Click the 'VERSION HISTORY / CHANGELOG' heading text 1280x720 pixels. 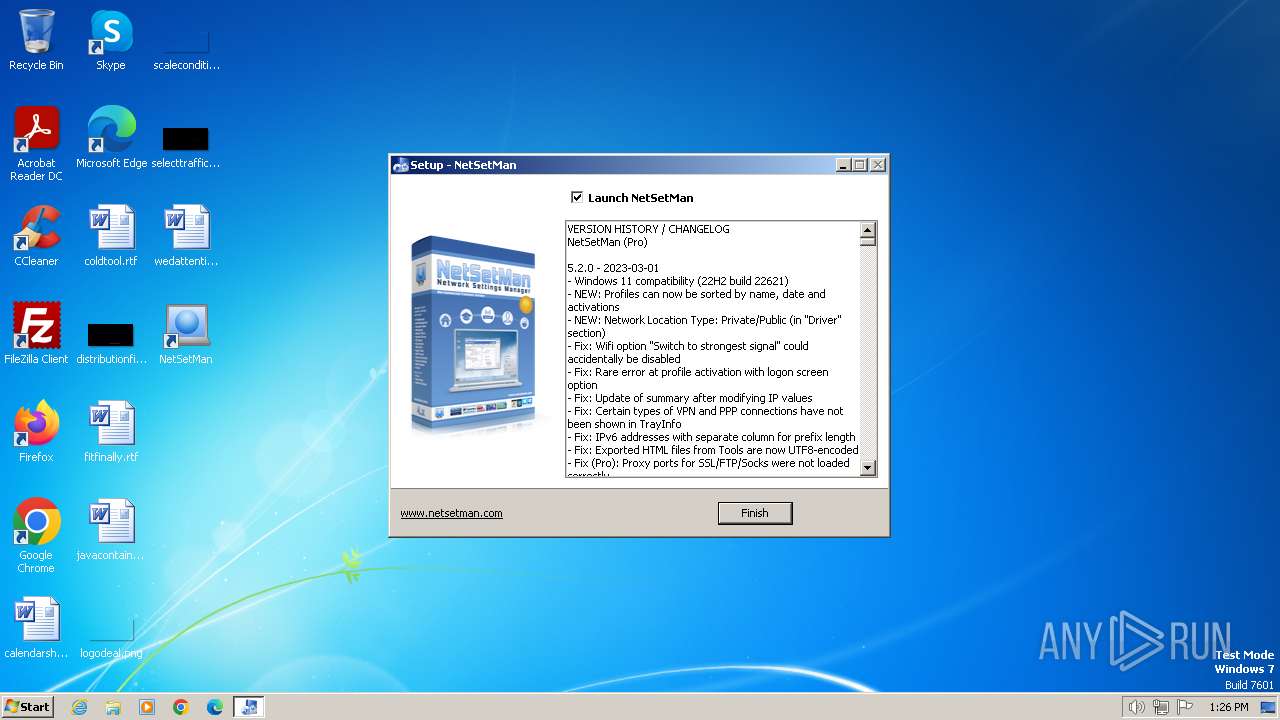tap(648, 229)
